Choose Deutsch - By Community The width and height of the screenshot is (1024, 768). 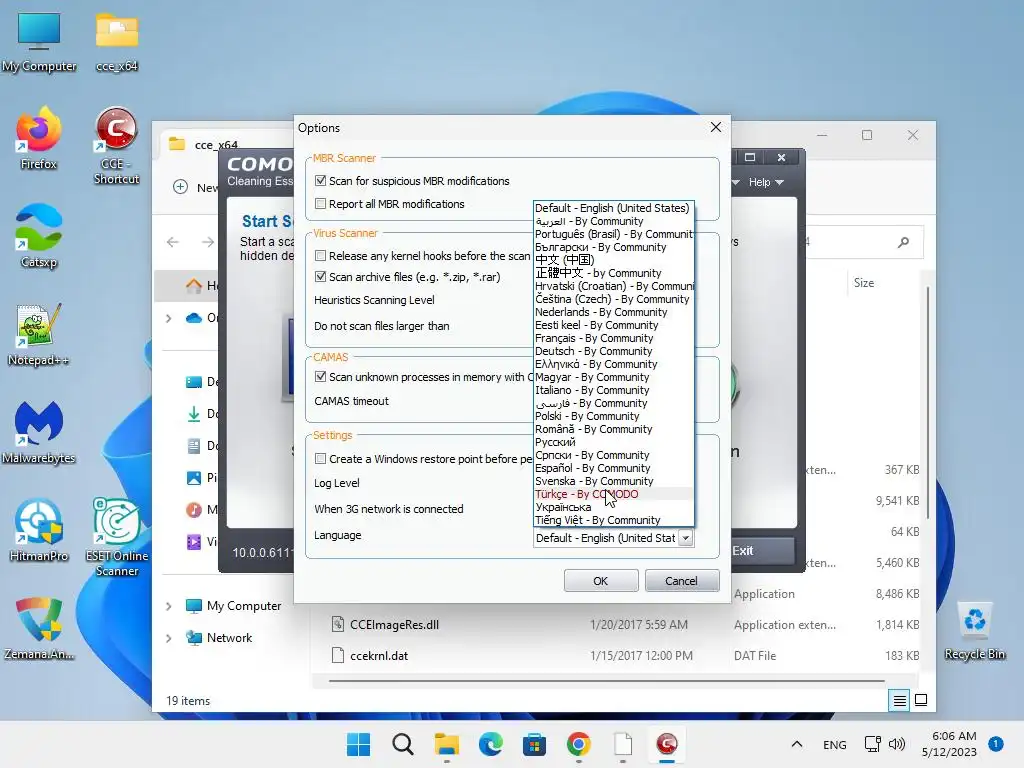click(613, 351)
